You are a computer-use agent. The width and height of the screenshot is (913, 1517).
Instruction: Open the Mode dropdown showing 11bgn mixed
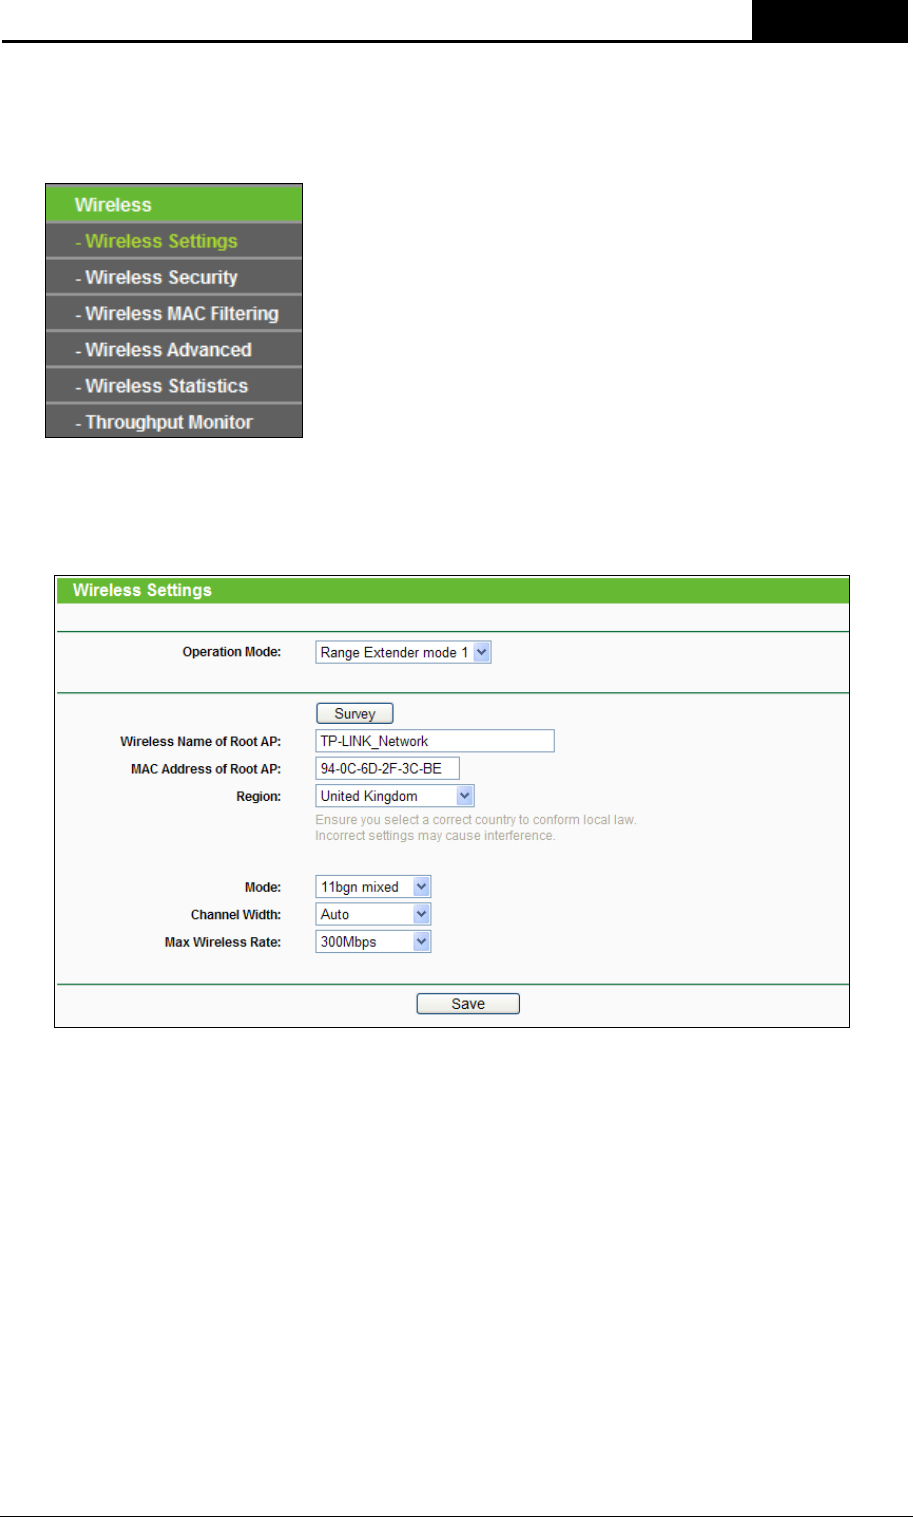(x=373, y=887)
